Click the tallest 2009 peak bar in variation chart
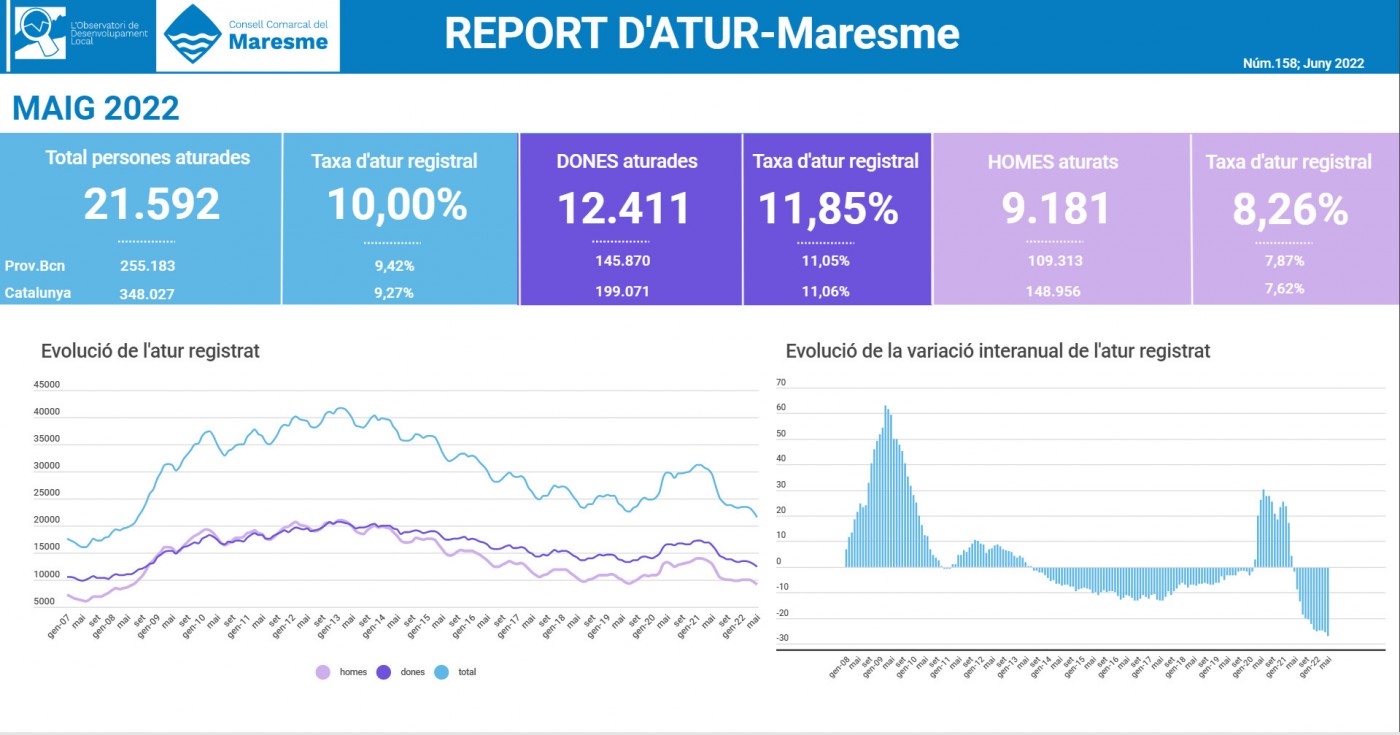Viewport: 1400px width, 735px height. click(x=885, y=486)
